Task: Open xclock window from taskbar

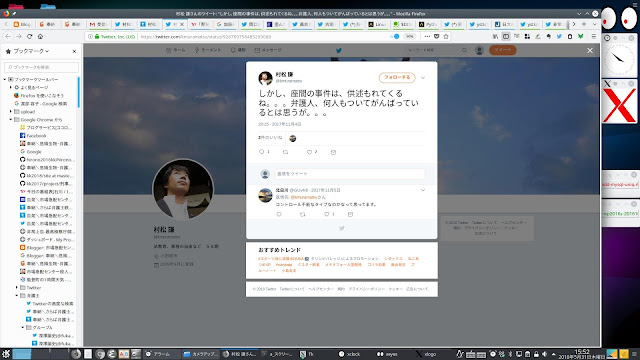Action: click(x=350, y=354)
